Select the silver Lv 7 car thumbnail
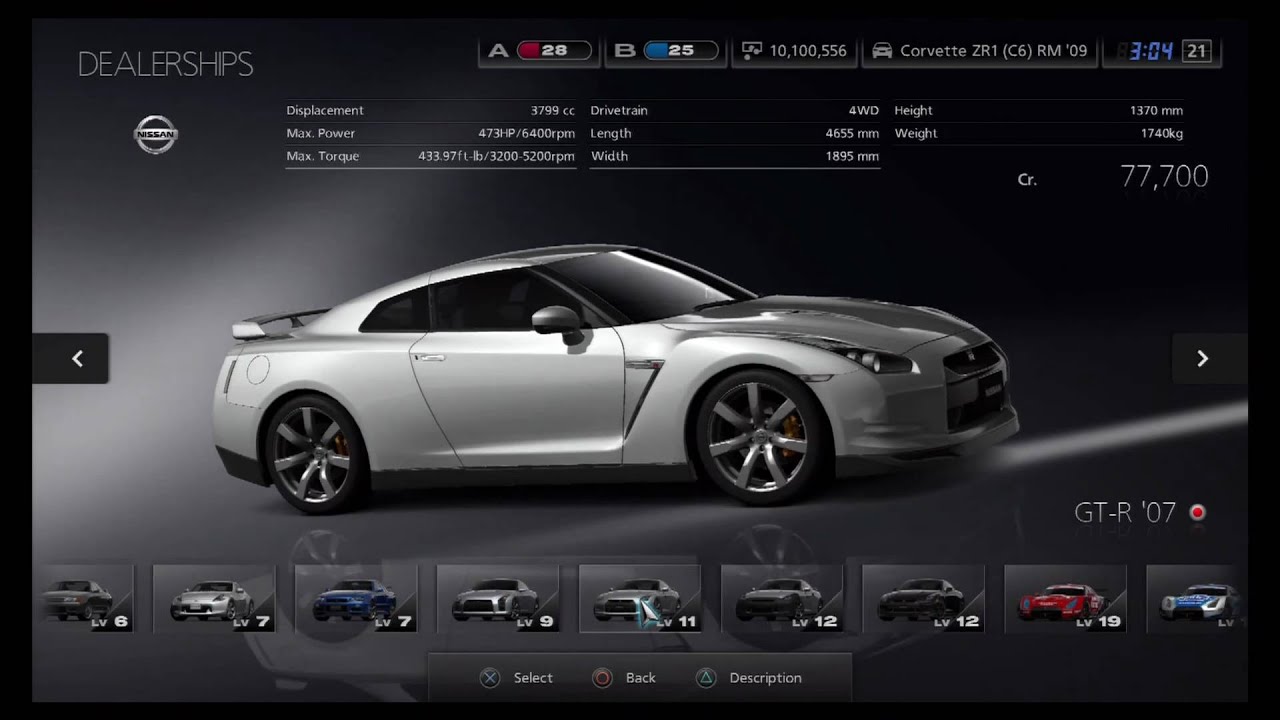 click(213, 598)
